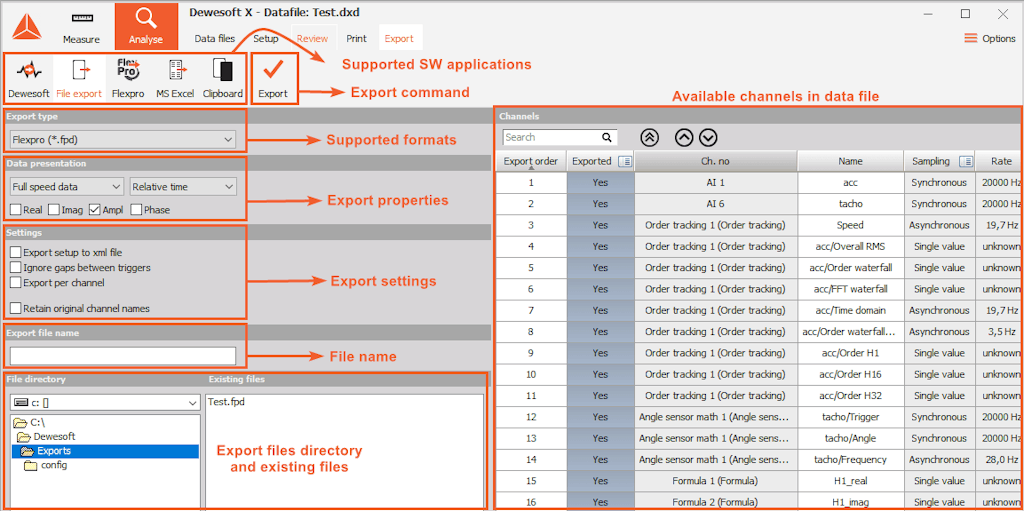The width and height of the screenshot is (1024, 511).
Task: Click the export file name input field
Action: pyautogui.click(x=123, y=355)
